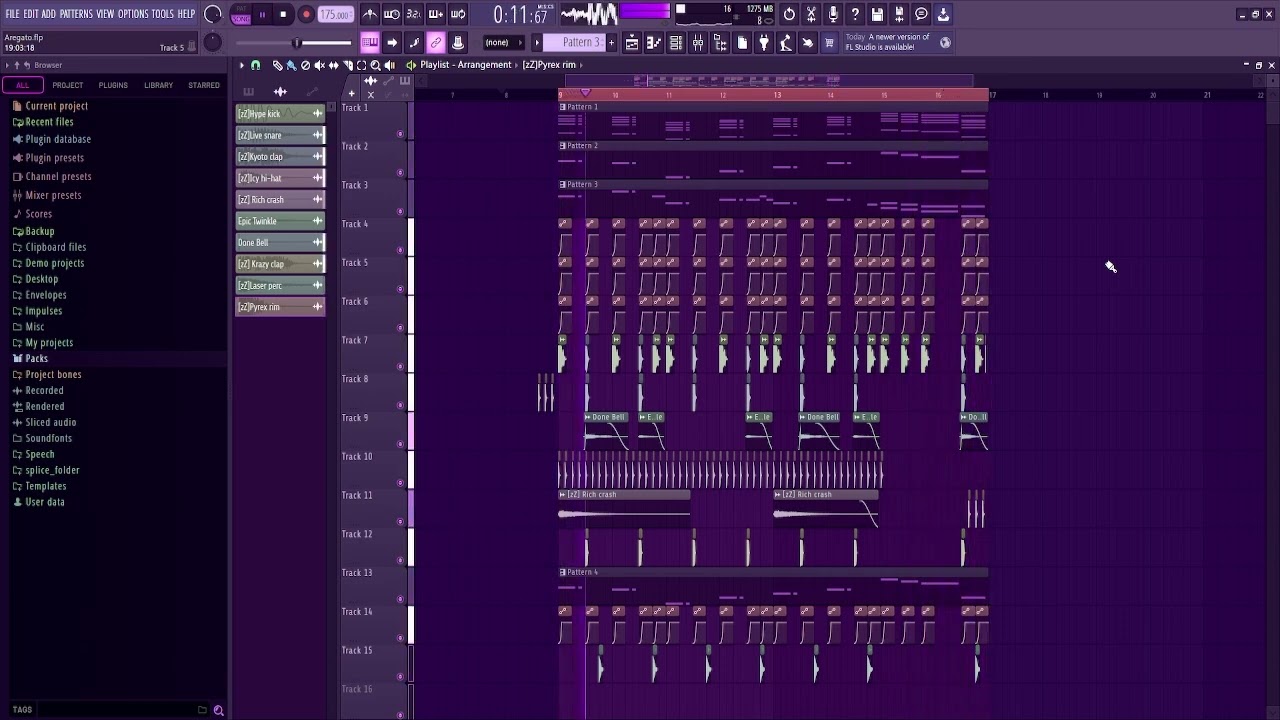Open the mixer view
Viewport: 1280px width, 720px height.
[x=698, y=42]
